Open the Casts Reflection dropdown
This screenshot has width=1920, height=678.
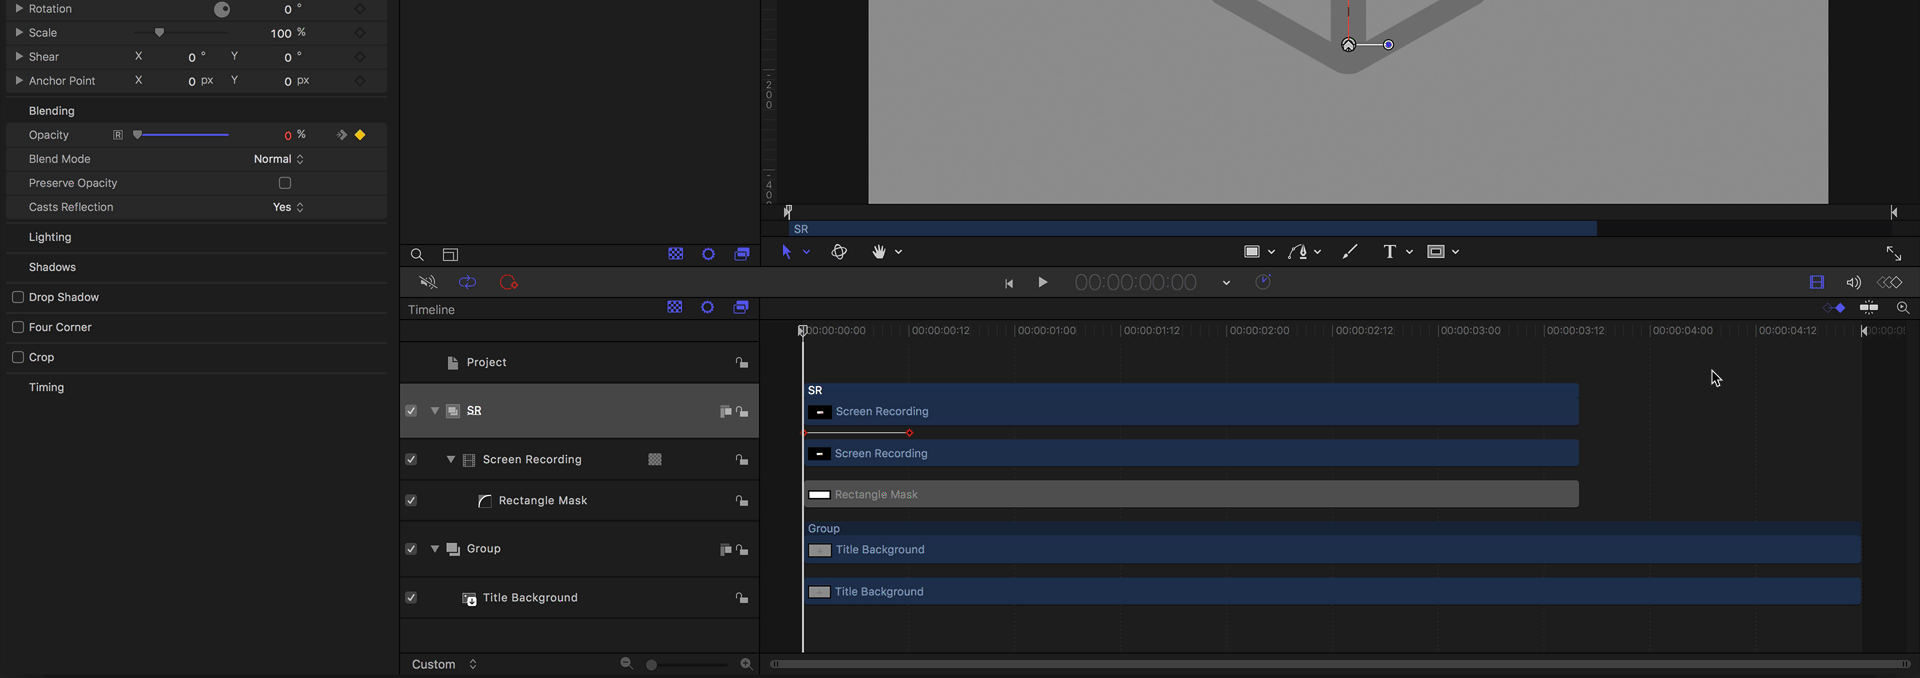(289, 207)
